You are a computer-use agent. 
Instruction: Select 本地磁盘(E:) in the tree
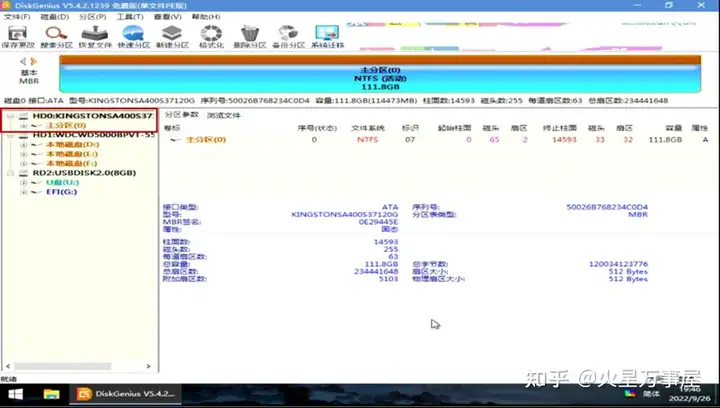pyautogui.click(x=72, y=154)
